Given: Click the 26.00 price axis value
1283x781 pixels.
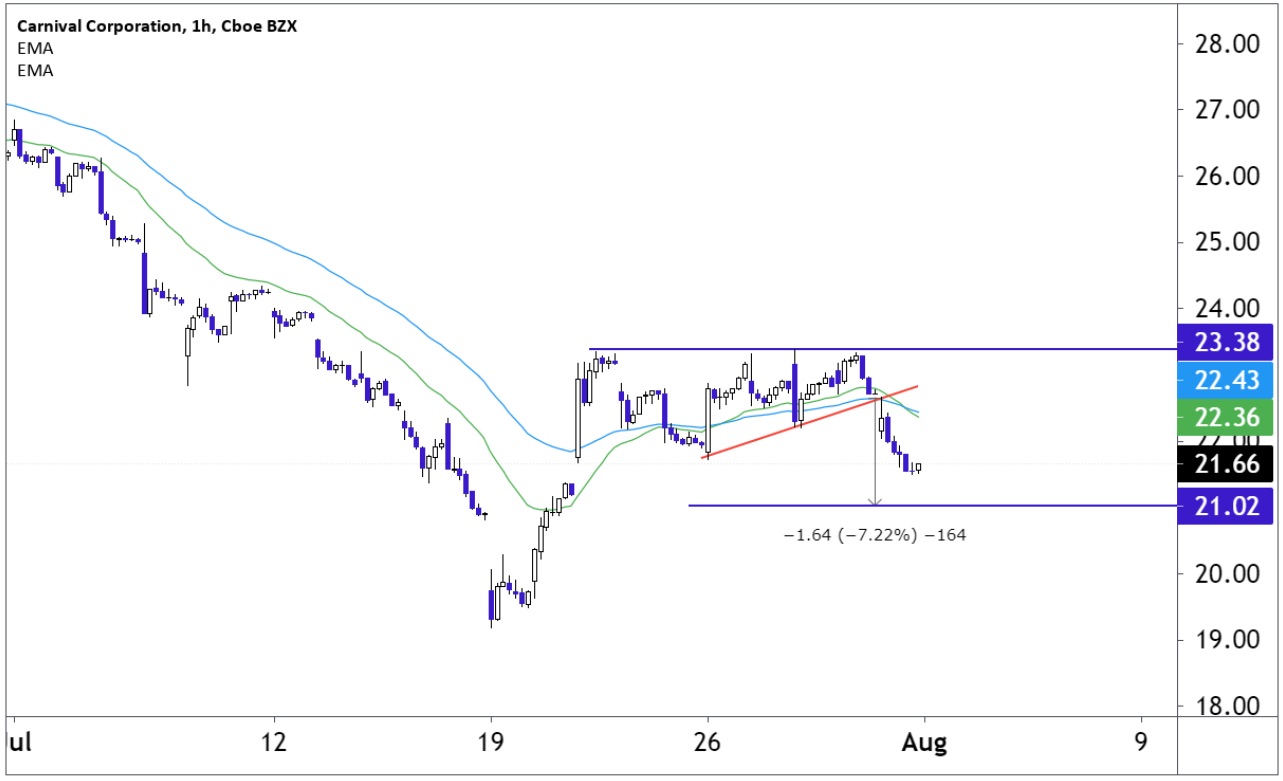Looking at the screenshot, I should pos(1225,176).
